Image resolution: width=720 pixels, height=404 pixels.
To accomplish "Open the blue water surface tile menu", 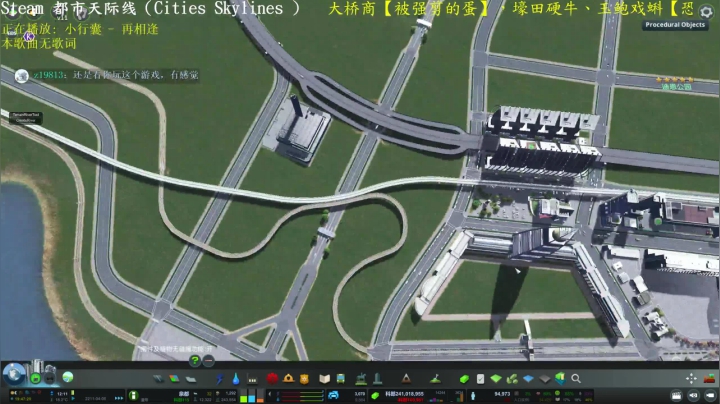I will click(x=528, y=379).
